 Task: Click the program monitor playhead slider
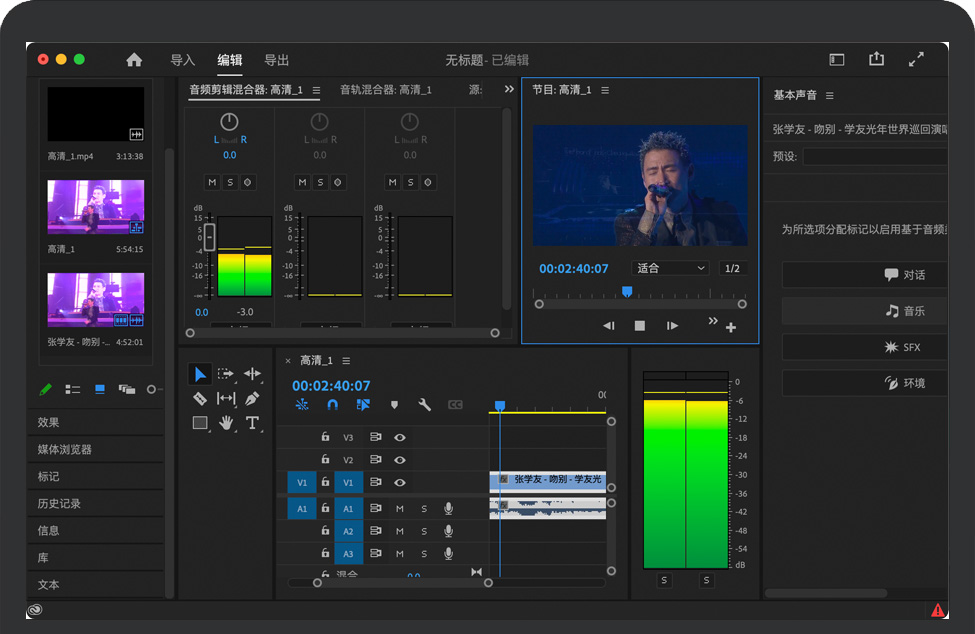627,292
